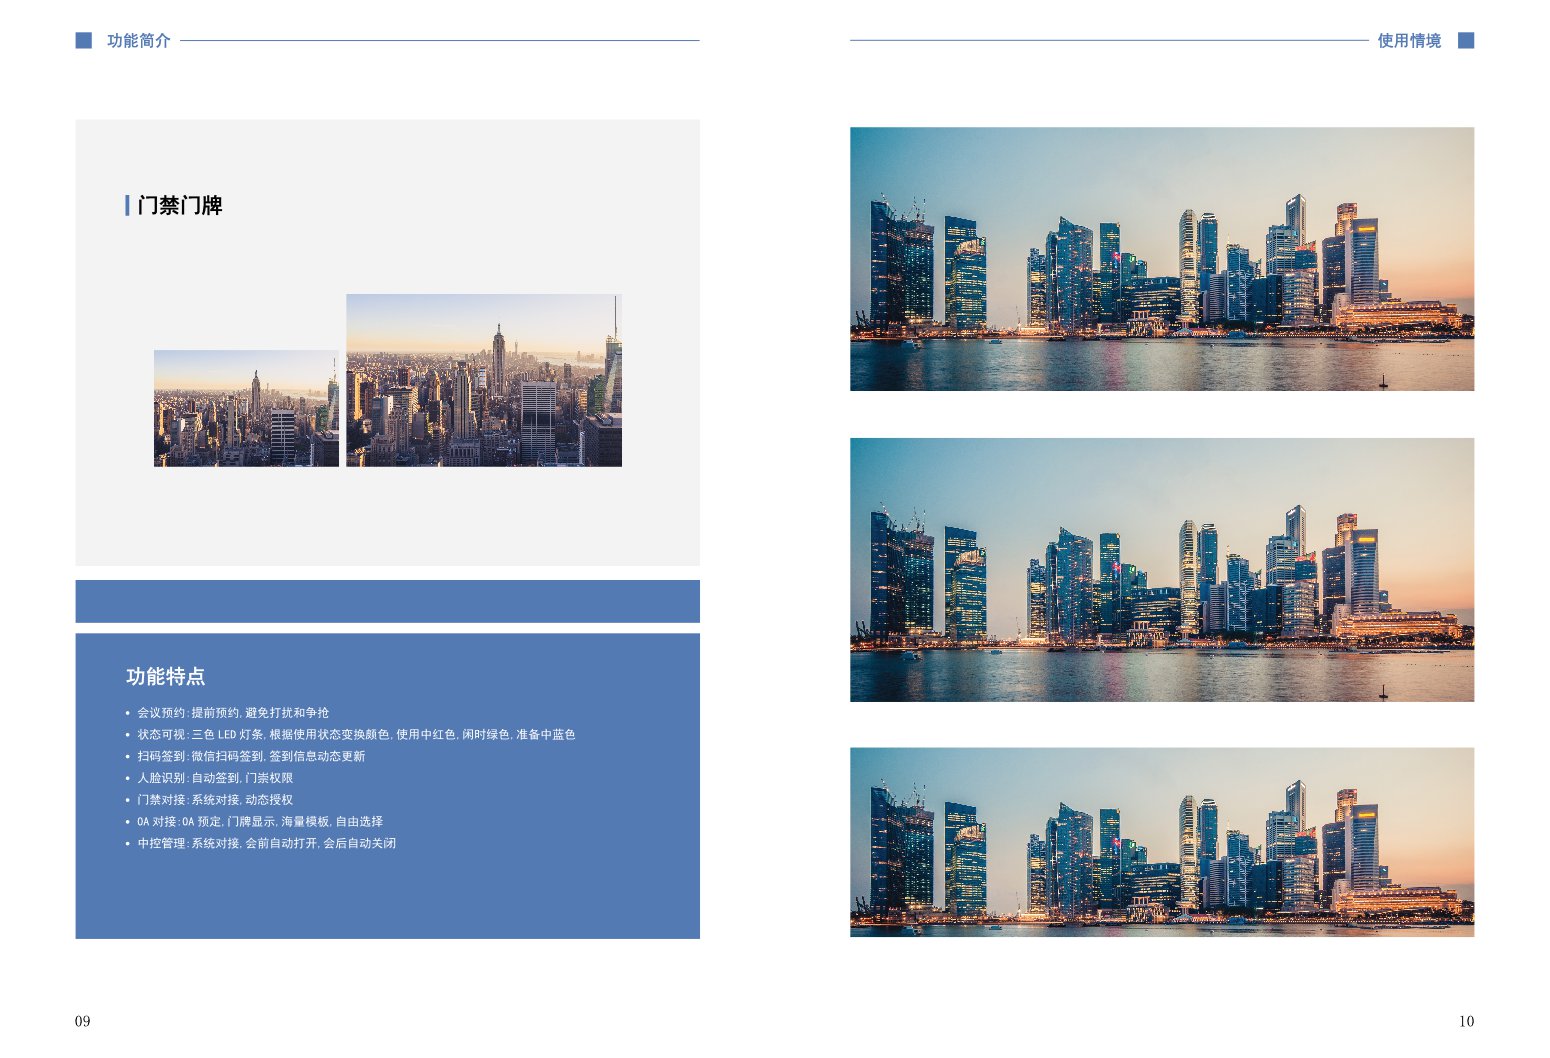This screenshot has height=1058, width=1550.
Task: Select the blue square beside 功能简介
Action: (84, 41)
